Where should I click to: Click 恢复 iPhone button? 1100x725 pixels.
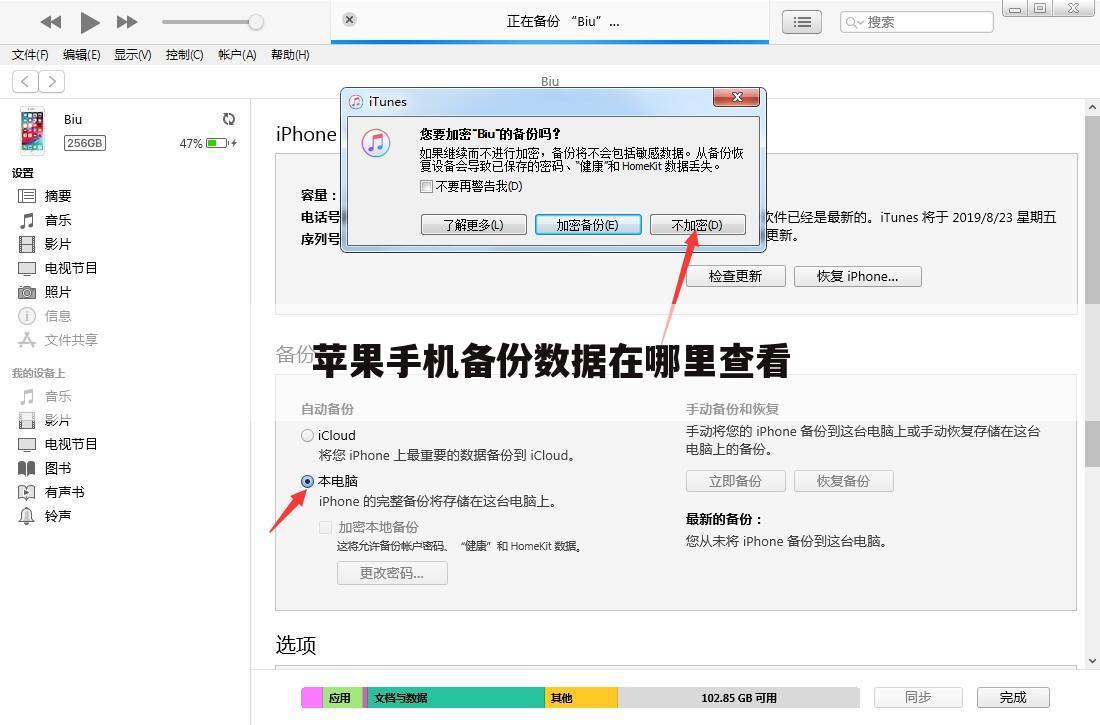coord(857,276)
